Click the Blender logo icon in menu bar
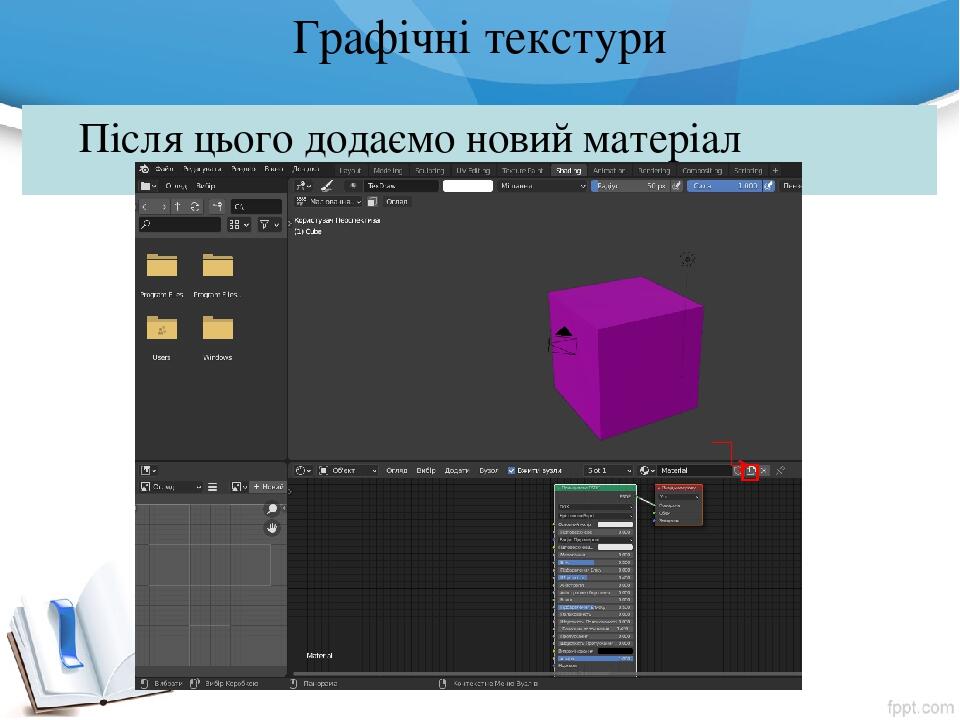 click(x=144, y=170)
